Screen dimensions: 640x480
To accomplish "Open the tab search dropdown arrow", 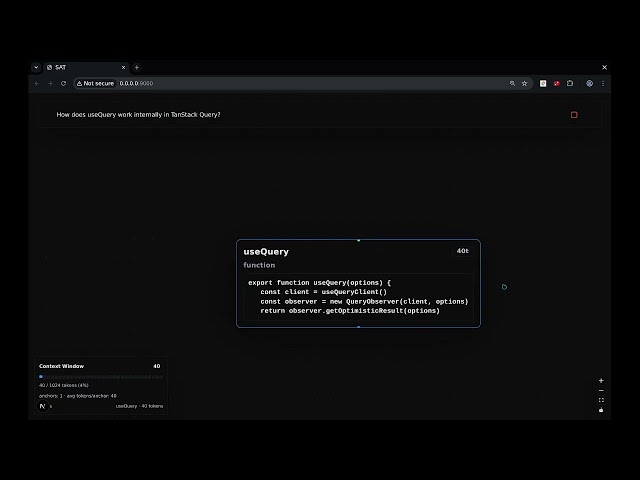I will (36, 67).
